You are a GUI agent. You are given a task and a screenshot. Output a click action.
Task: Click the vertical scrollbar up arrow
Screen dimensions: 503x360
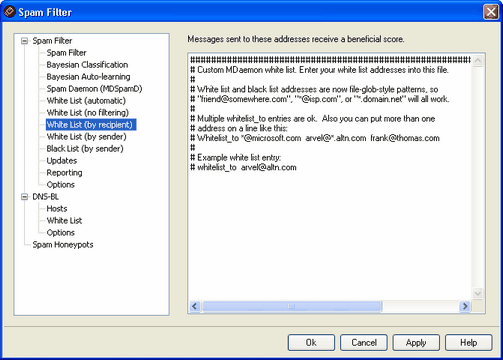pos(478,61)
